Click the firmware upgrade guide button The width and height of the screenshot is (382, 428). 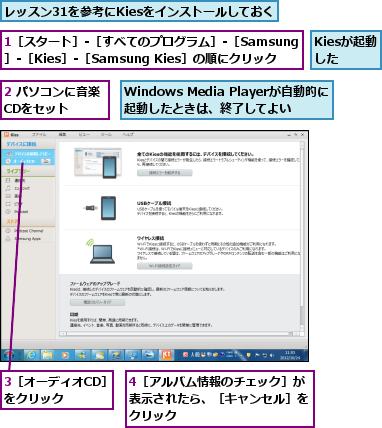point(97,302)
